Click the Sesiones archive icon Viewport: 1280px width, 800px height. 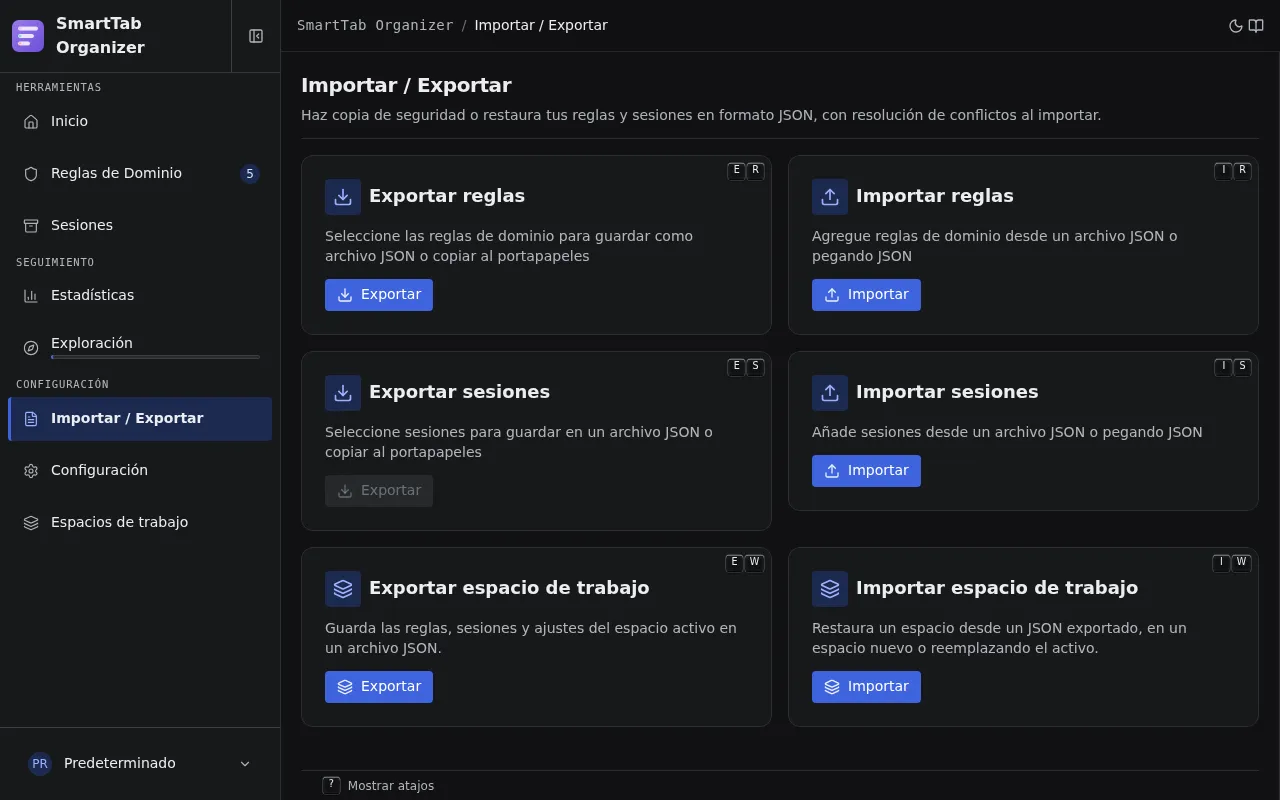click(x=31, y=225)
